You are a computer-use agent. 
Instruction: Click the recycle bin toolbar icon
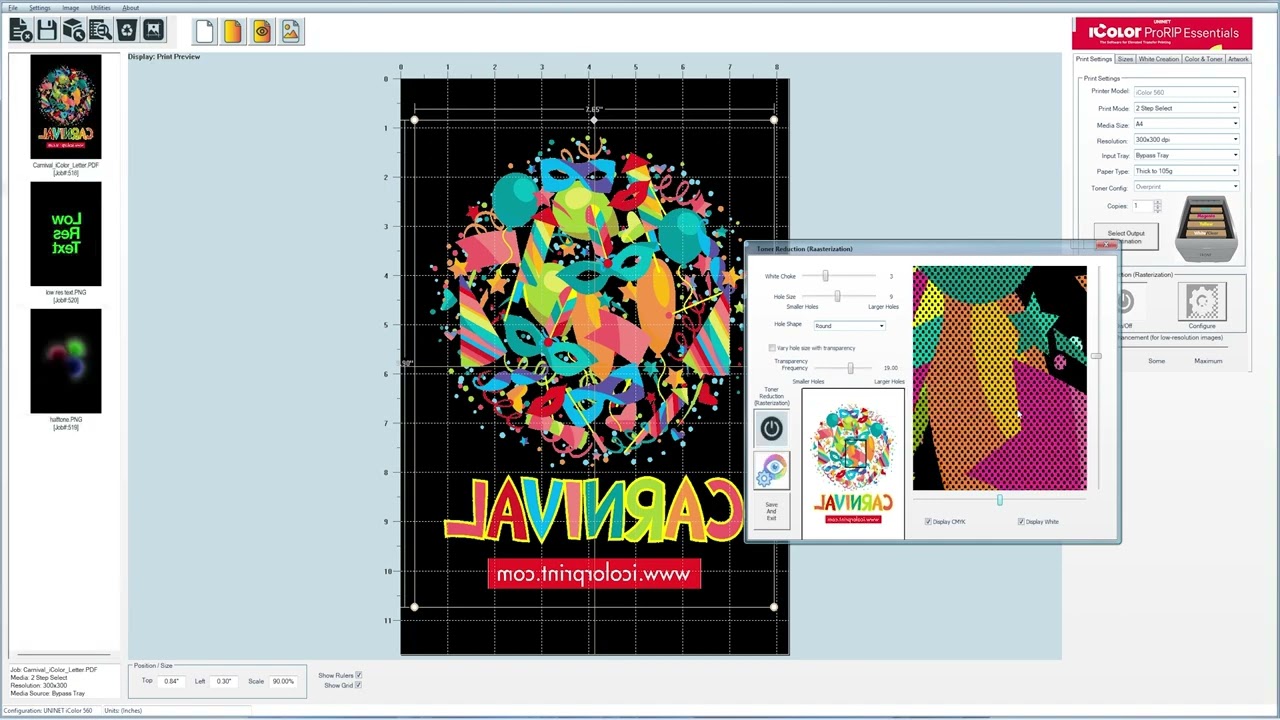(127, 31)
